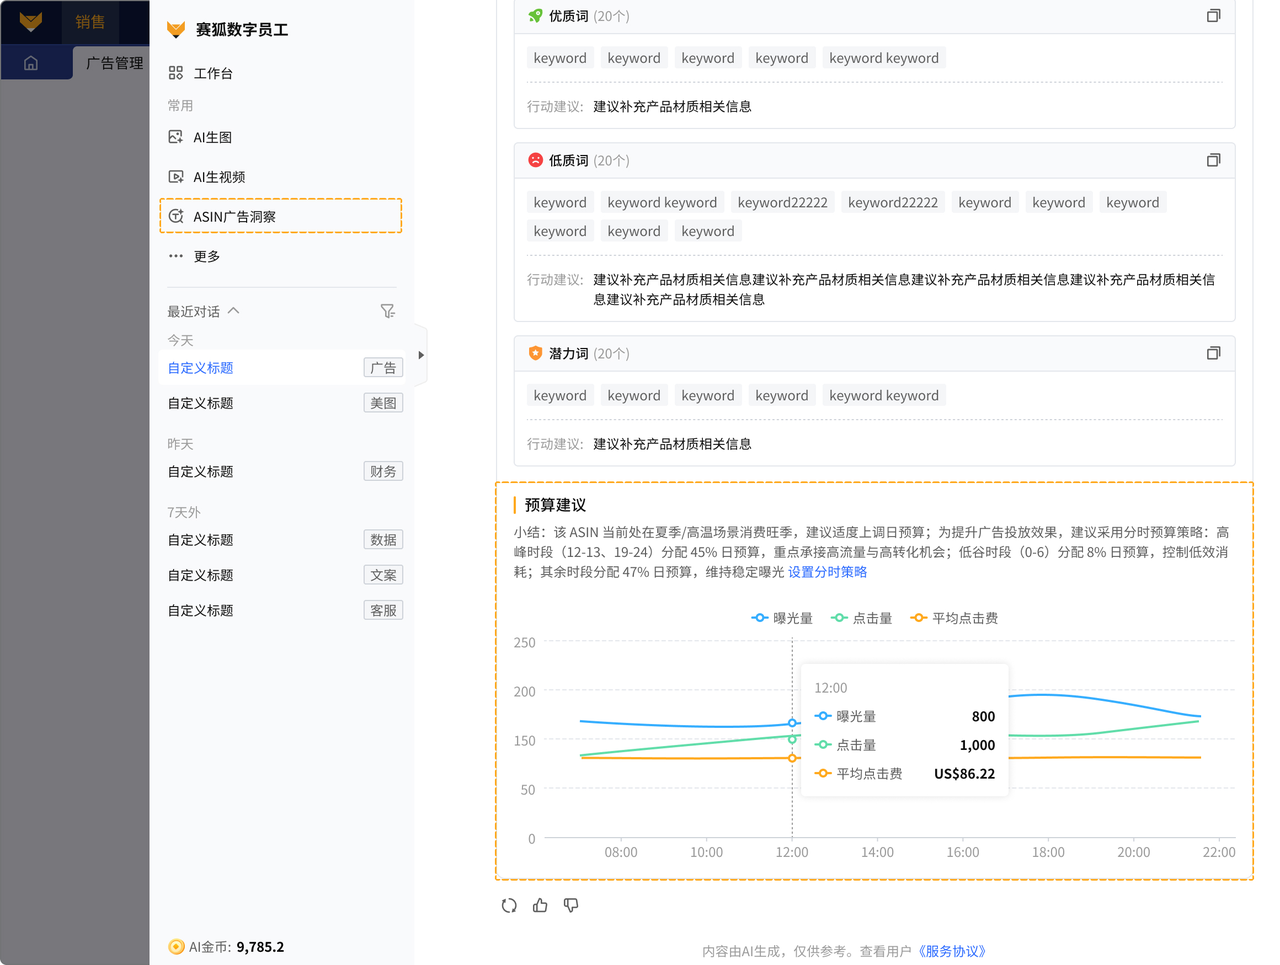
Task: Toggle 平均点击费 legend series
Action: (954, 618)
